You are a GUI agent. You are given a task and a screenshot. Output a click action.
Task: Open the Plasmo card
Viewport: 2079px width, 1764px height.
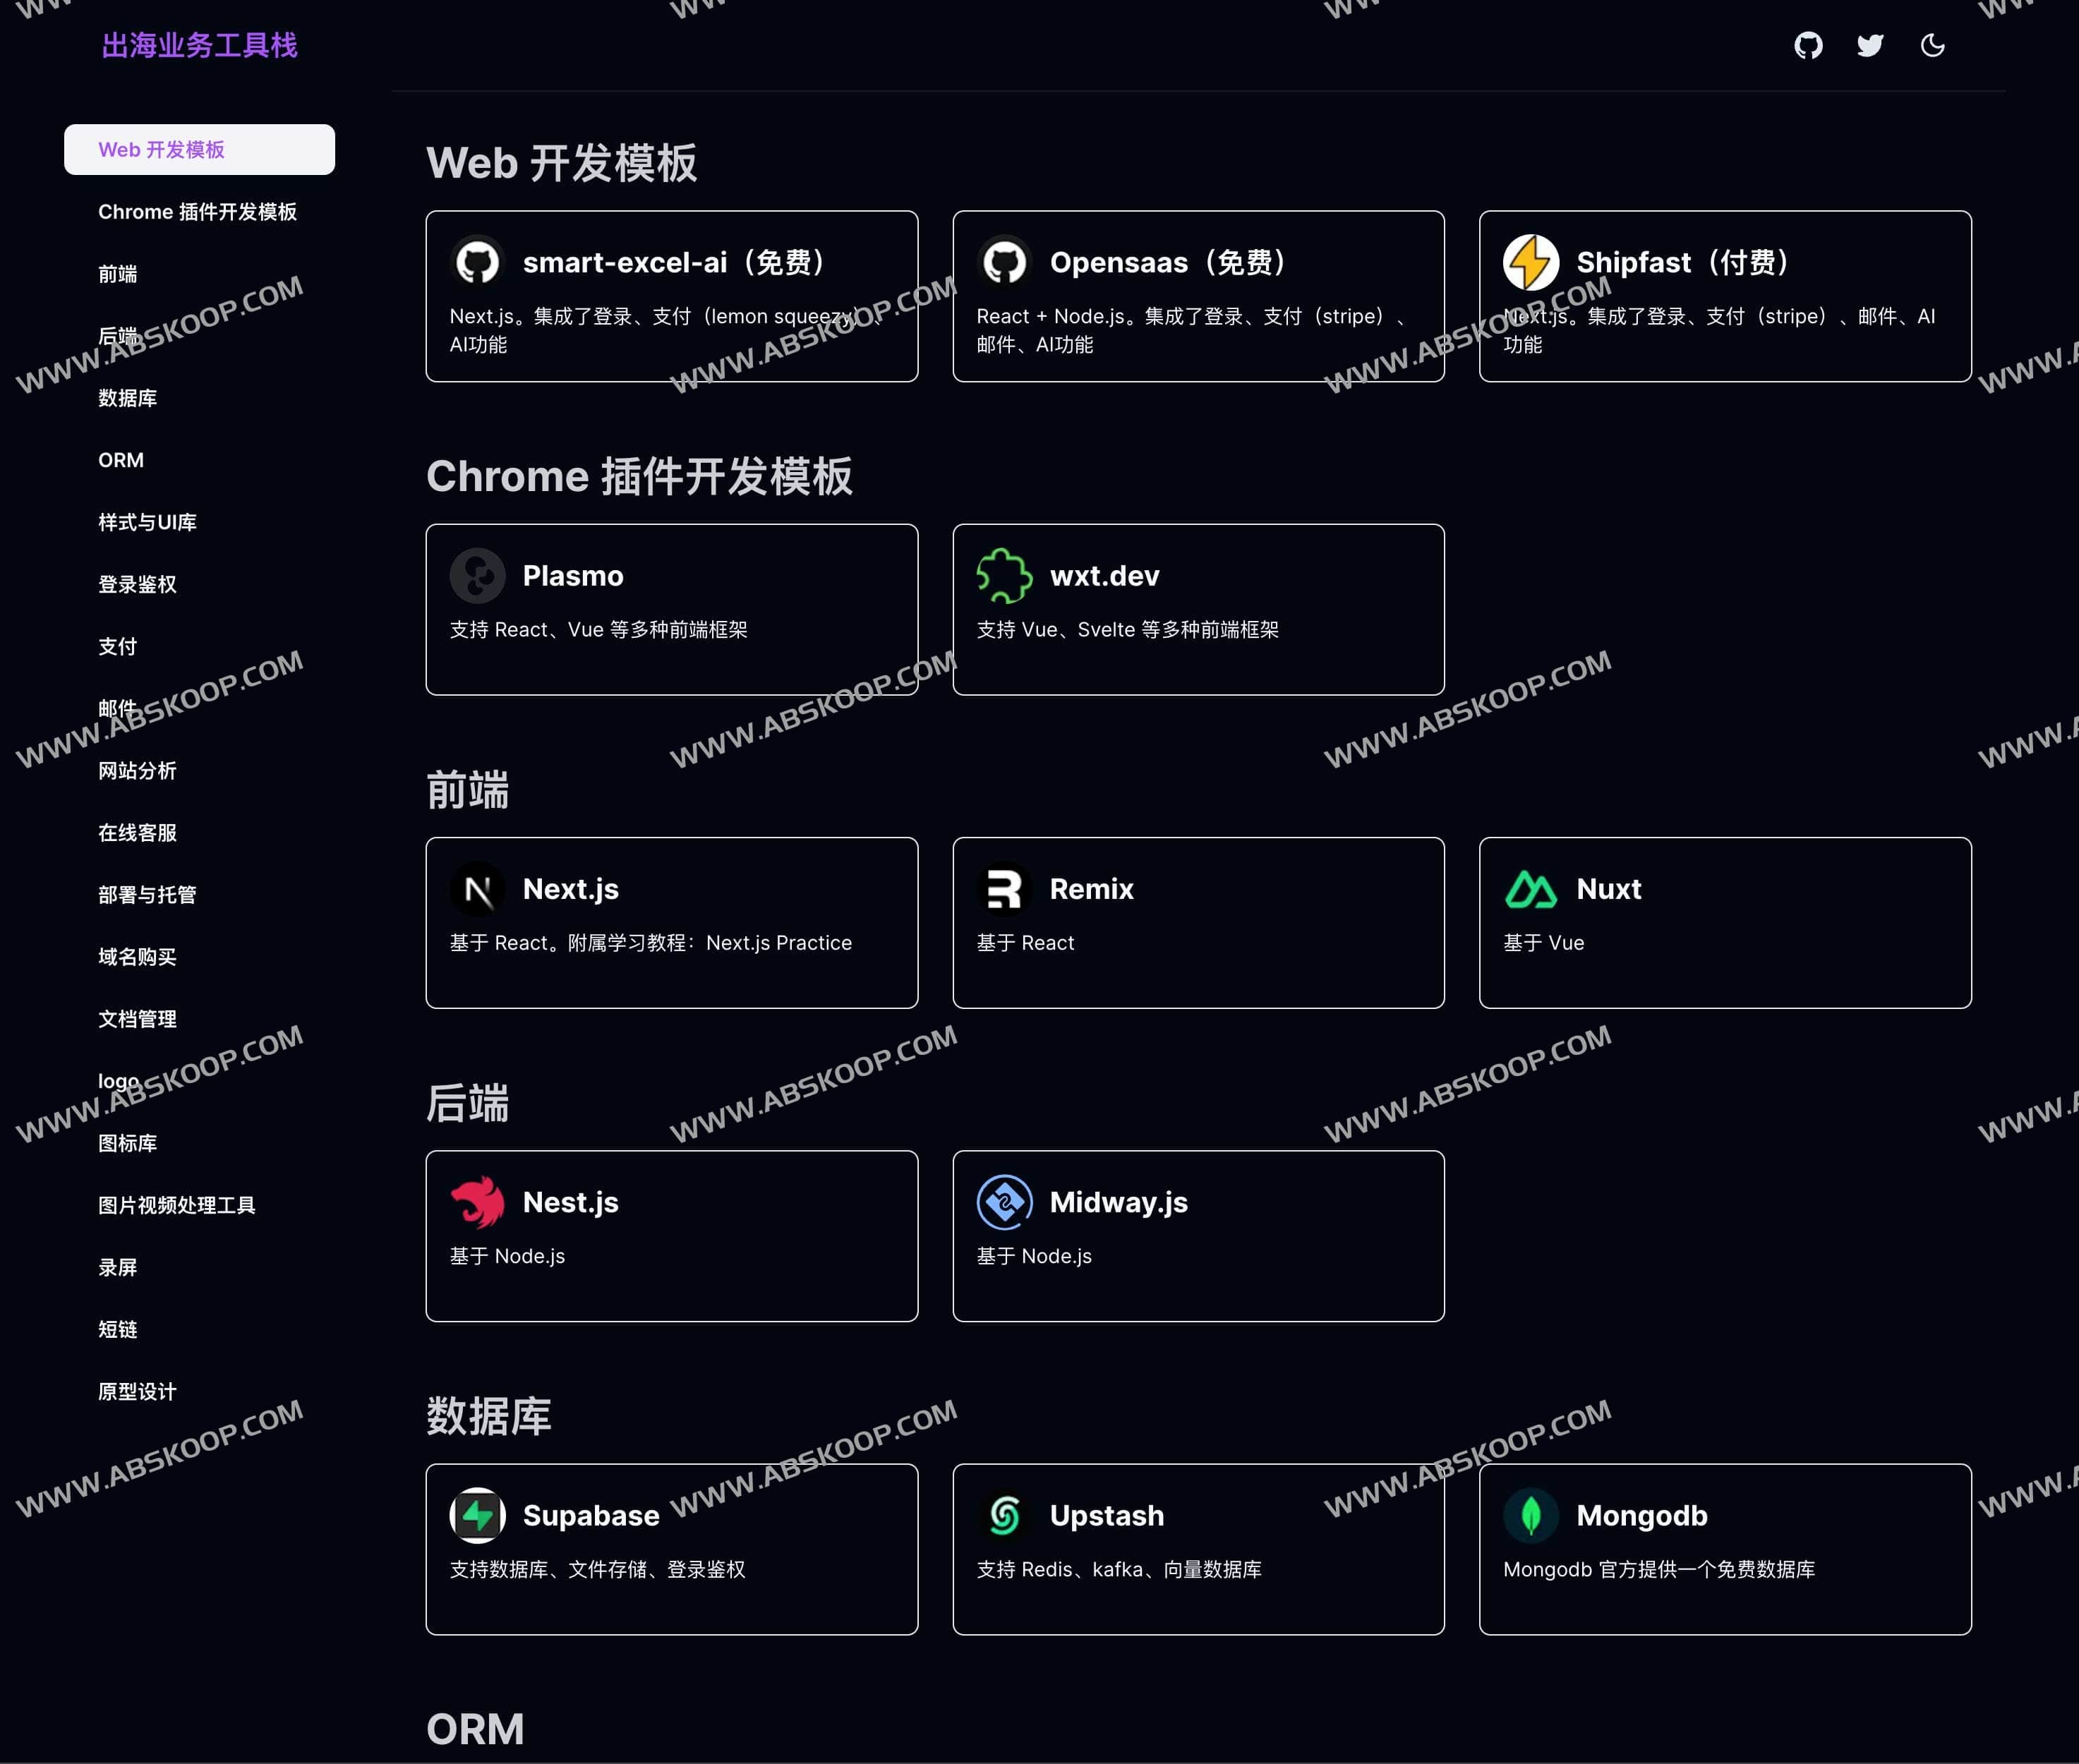tap(671, 608)
